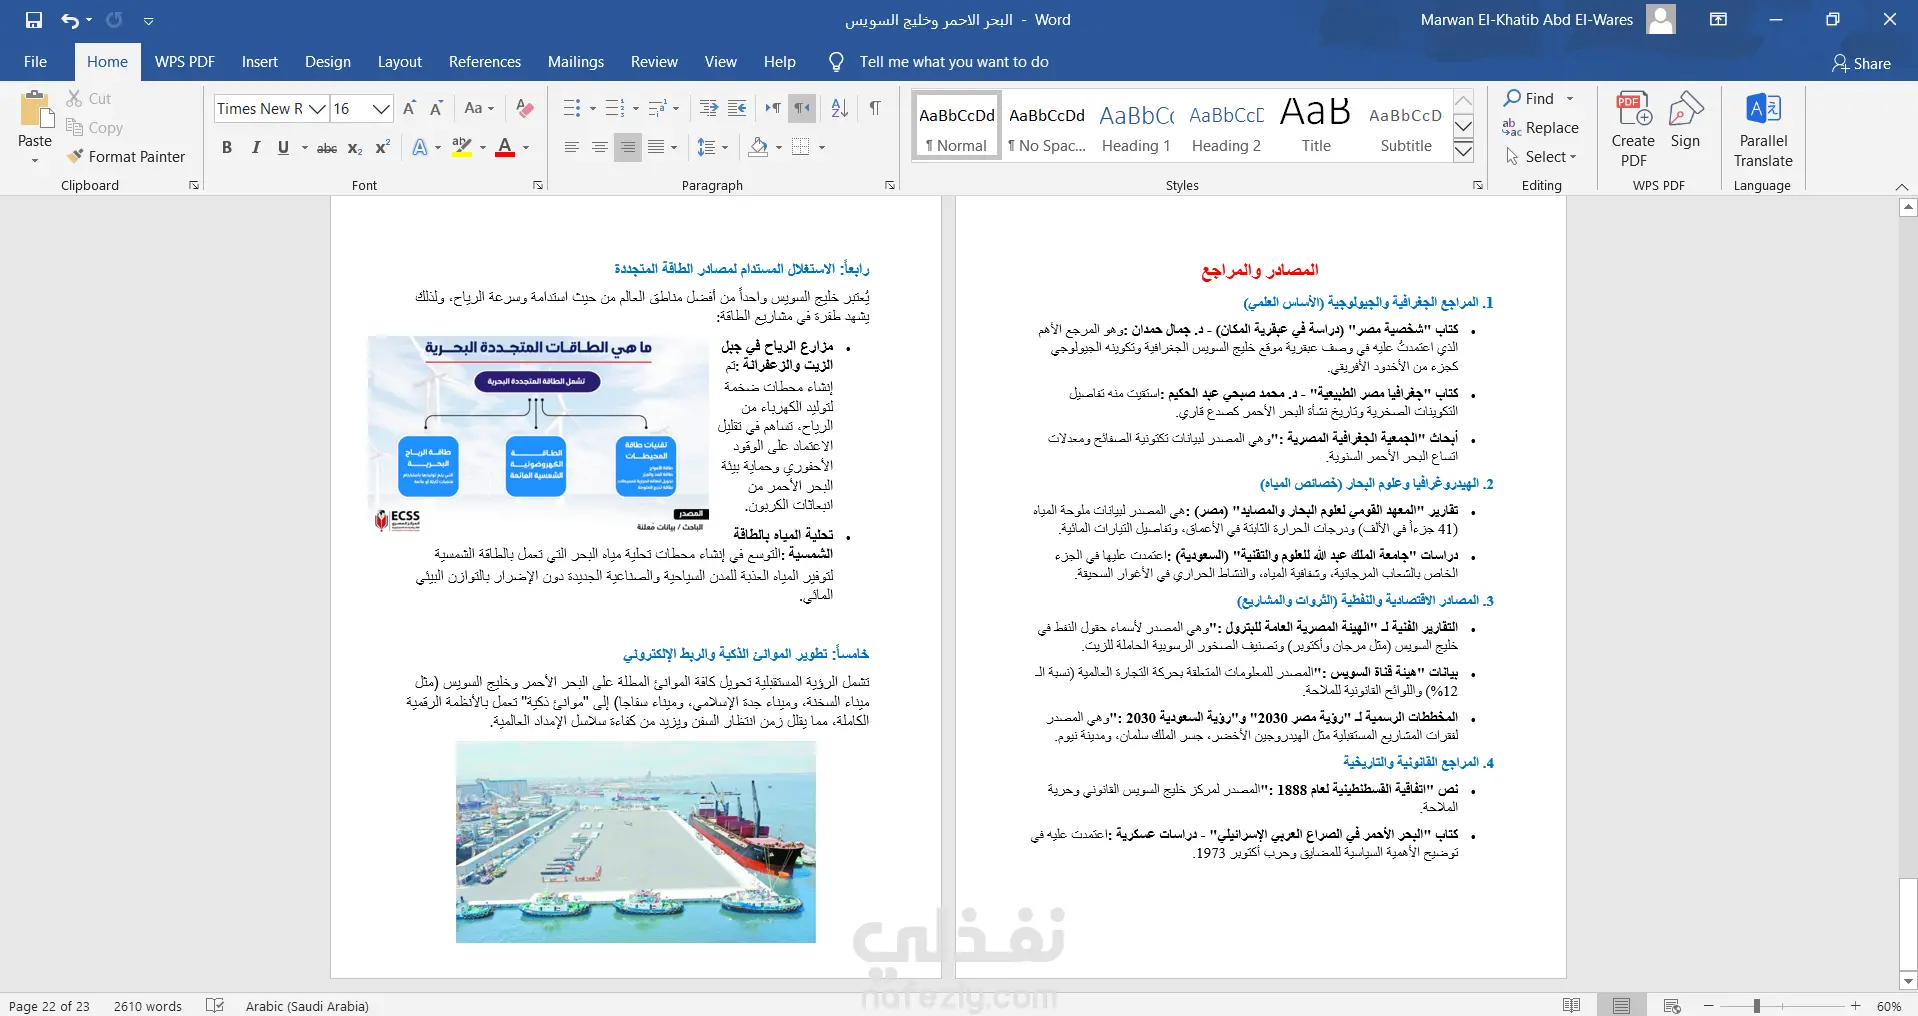
Task: Open the font size dropdown
Action: tap(381, 108)
